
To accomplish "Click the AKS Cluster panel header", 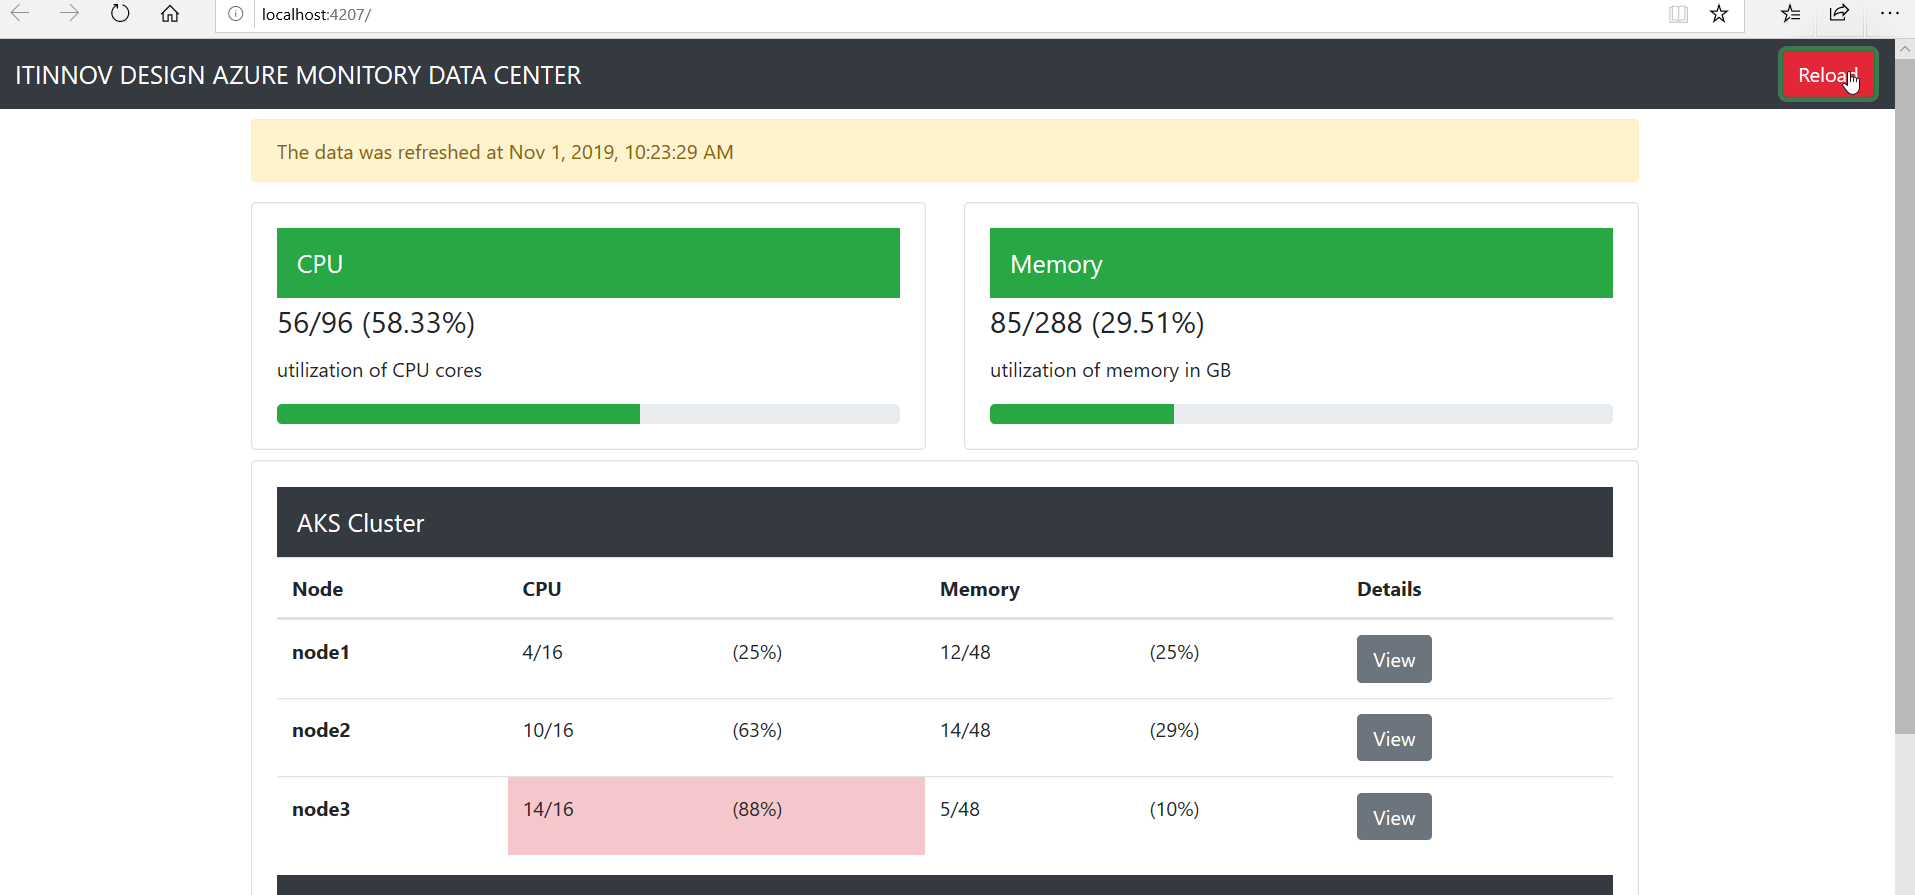I will (945, 522).
